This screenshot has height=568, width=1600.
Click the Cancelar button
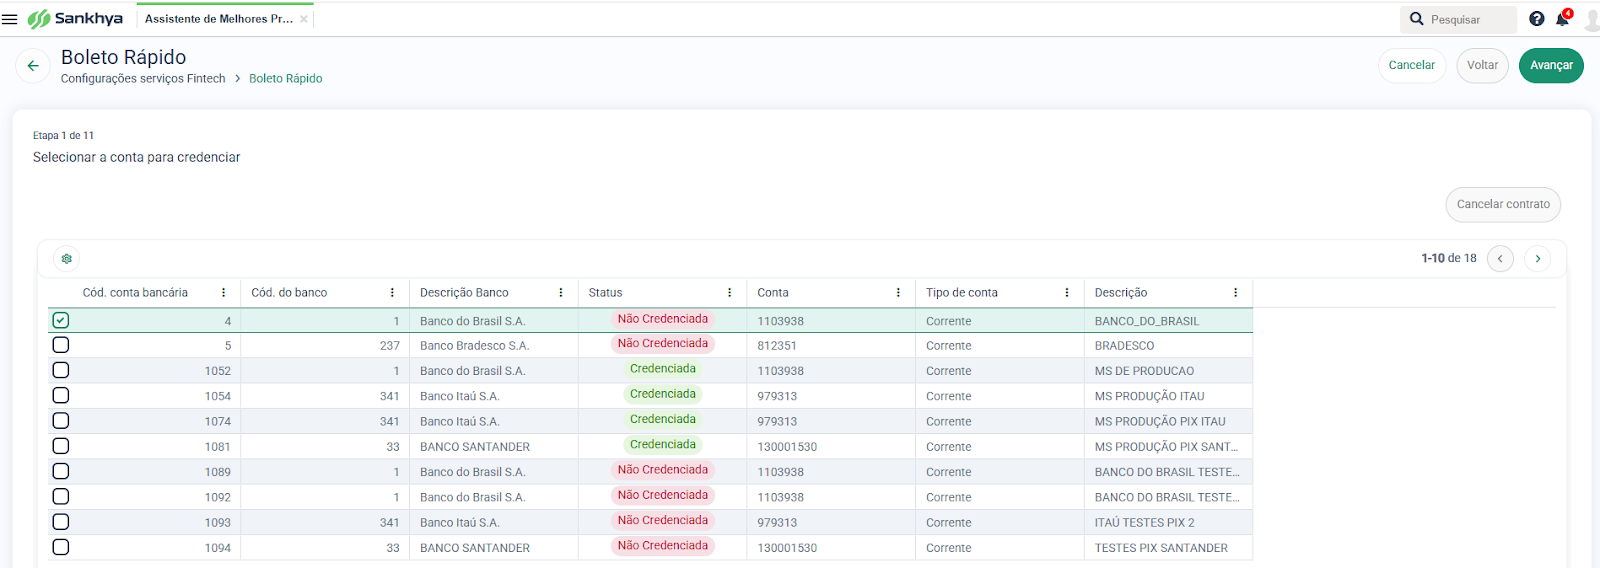(x=1411, y=65)
